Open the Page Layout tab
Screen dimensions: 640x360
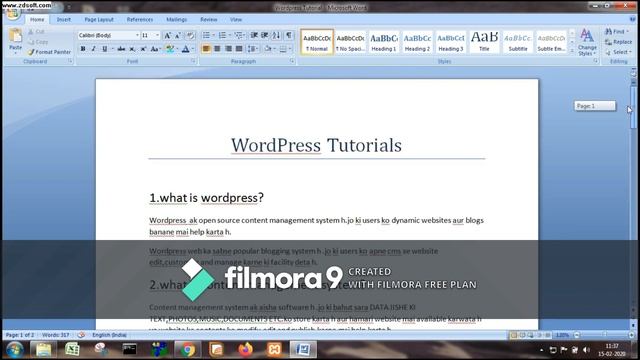click(x=99, y=20)
